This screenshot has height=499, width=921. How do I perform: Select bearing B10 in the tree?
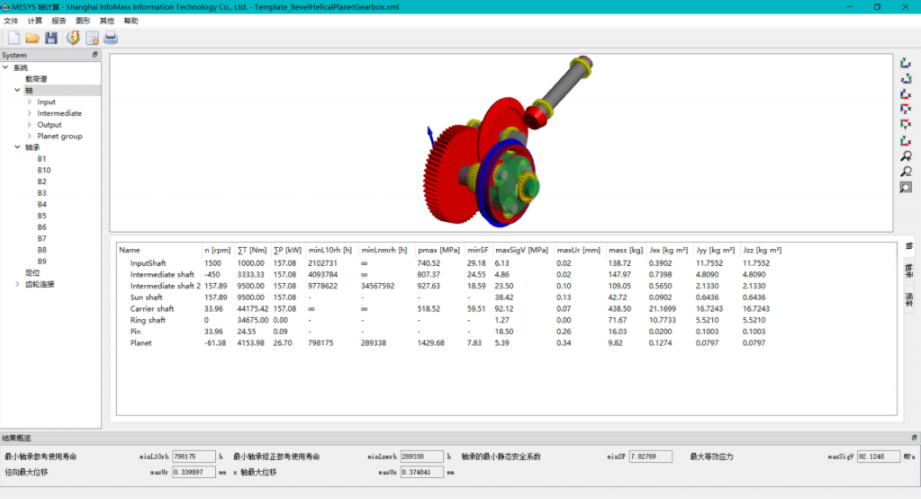pyautogui.click(x=45, y=170)
